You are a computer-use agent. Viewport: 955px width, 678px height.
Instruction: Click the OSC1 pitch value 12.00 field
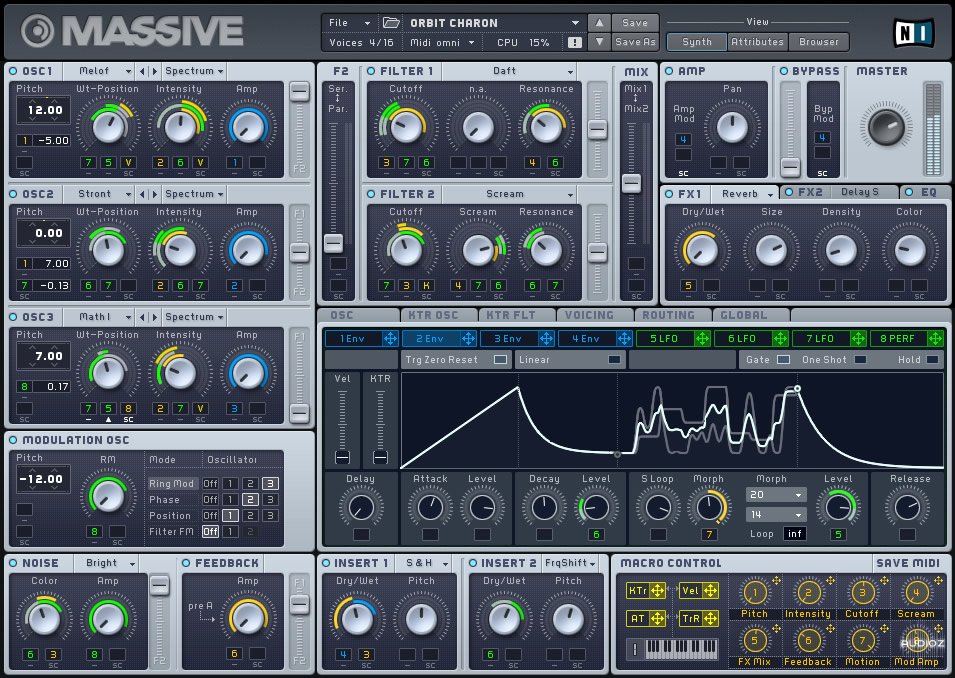click(44, 110)
